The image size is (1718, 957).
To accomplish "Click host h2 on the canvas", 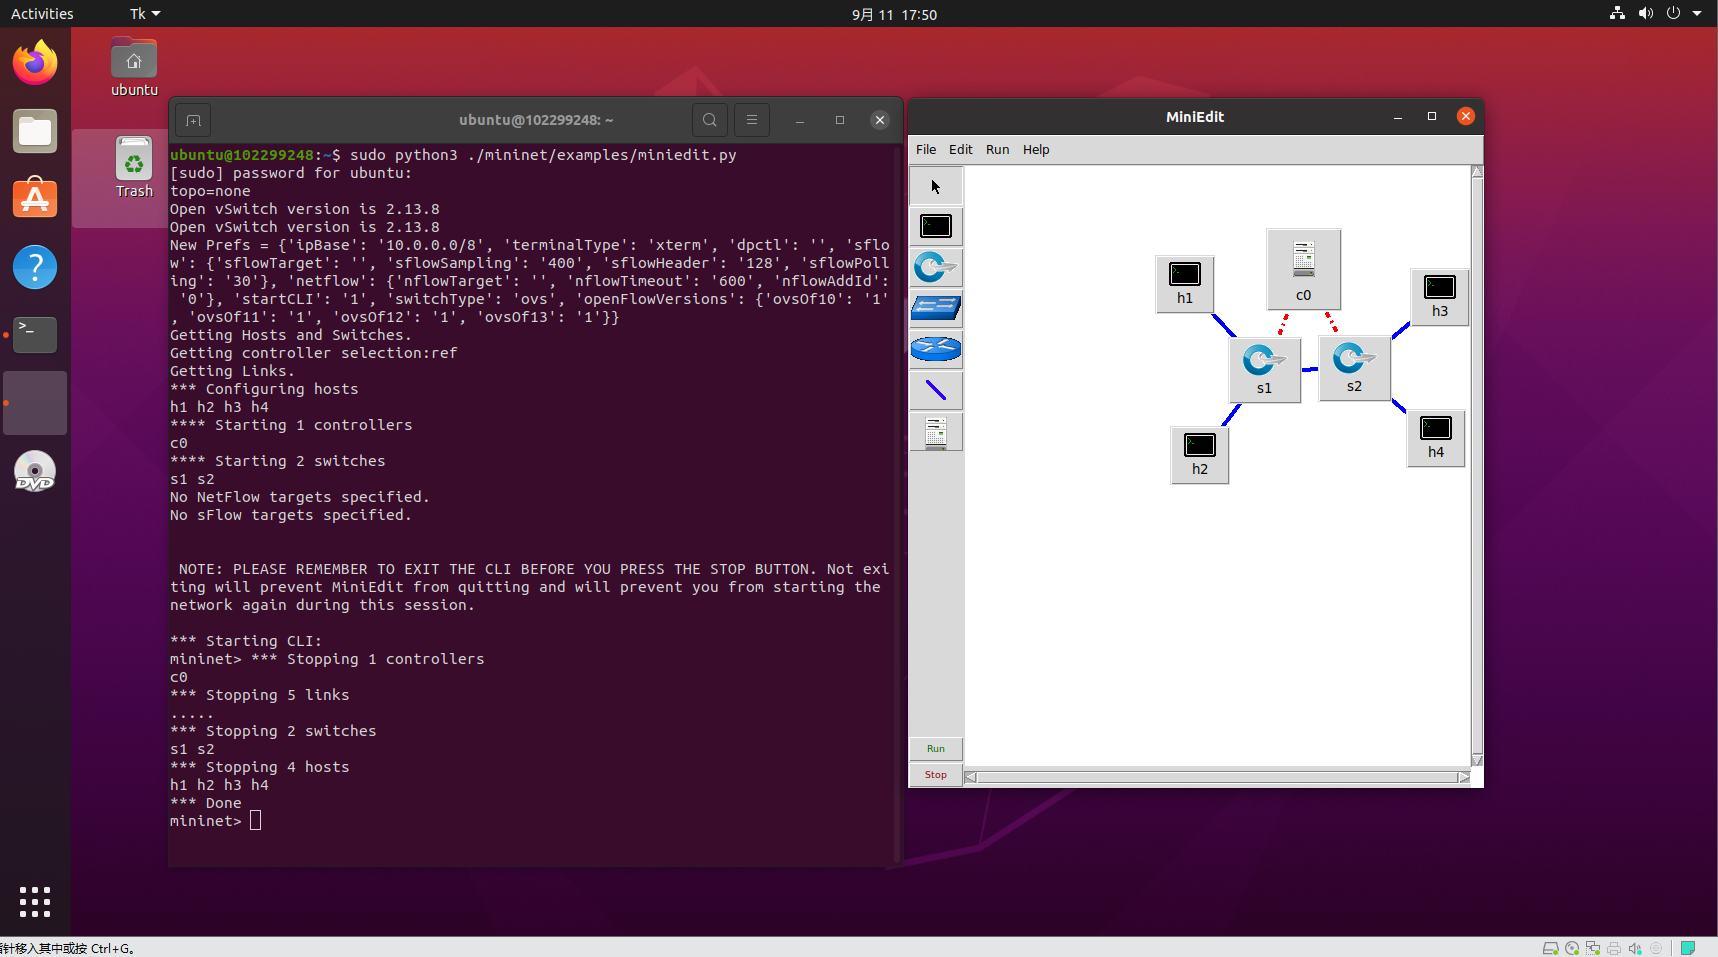I will (1200, 455).
